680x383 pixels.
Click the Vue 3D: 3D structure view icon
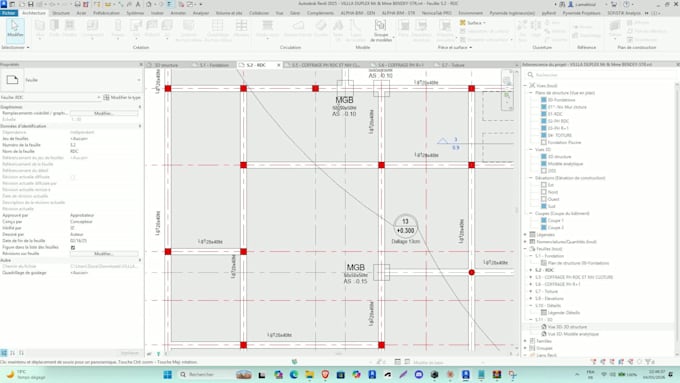(544, 327)
